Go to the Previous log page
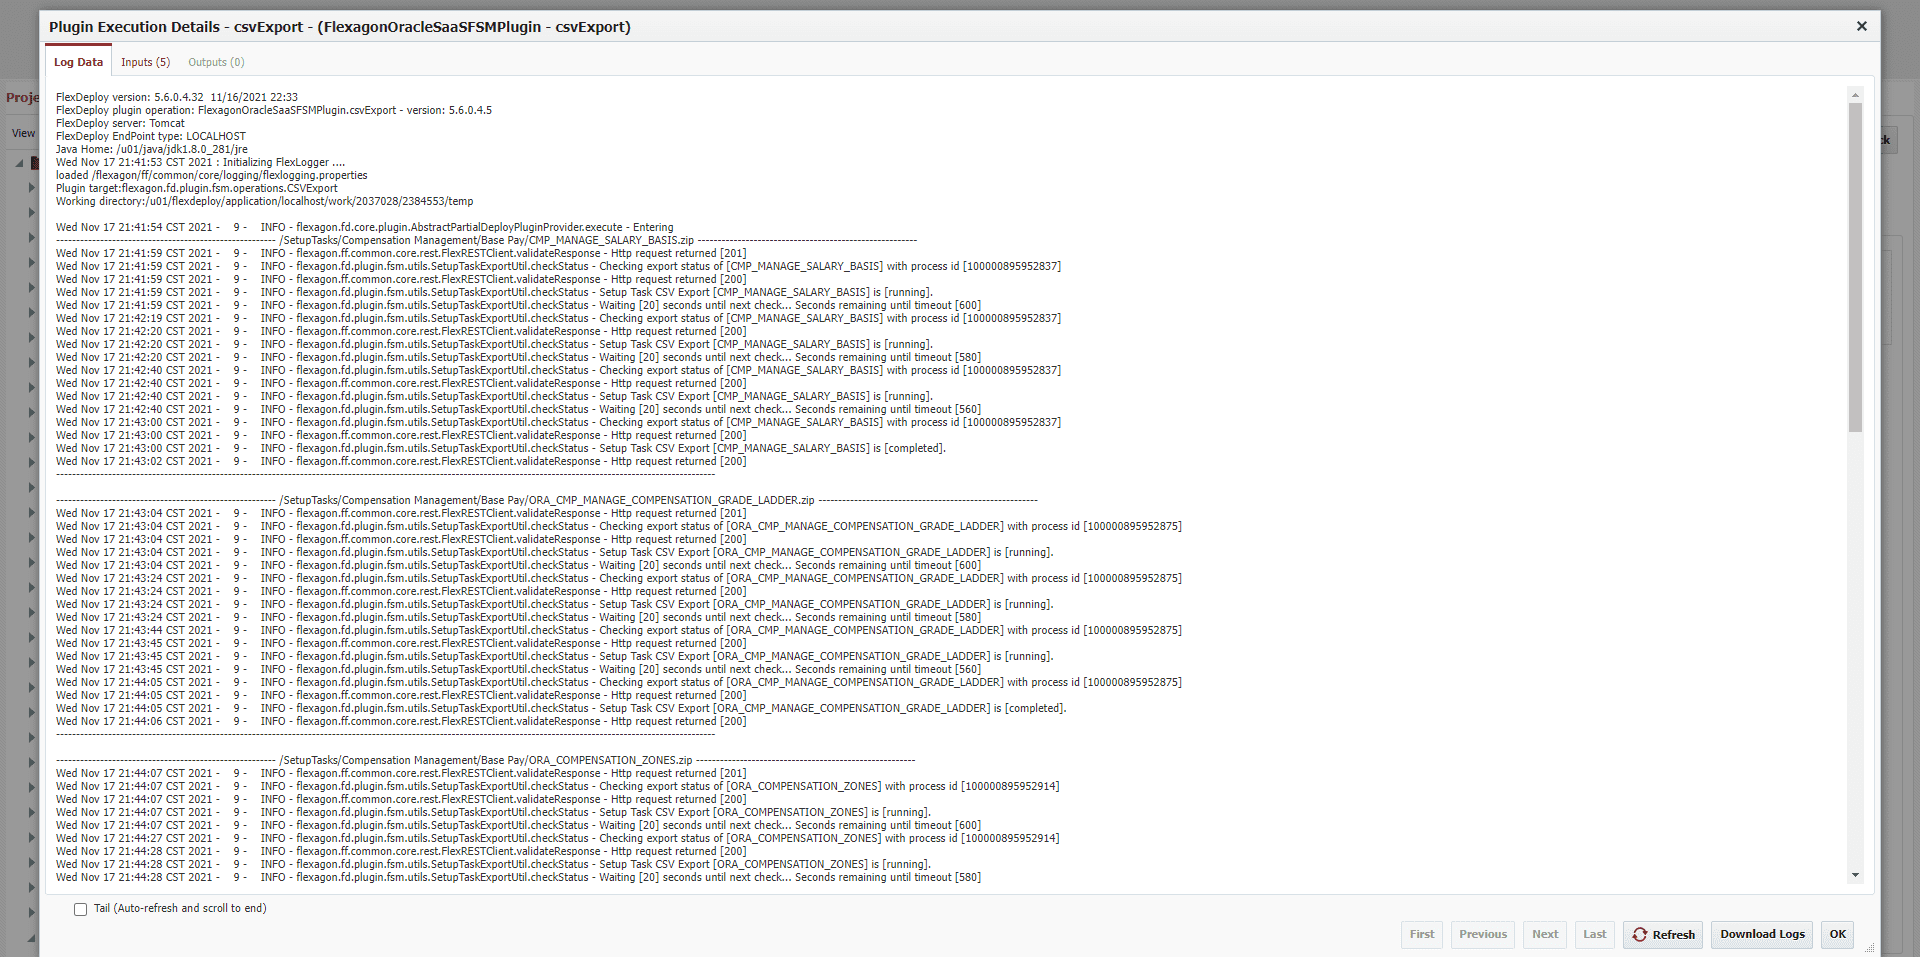This screenshot has width=1920, height=957. [x=1482, y=934]
